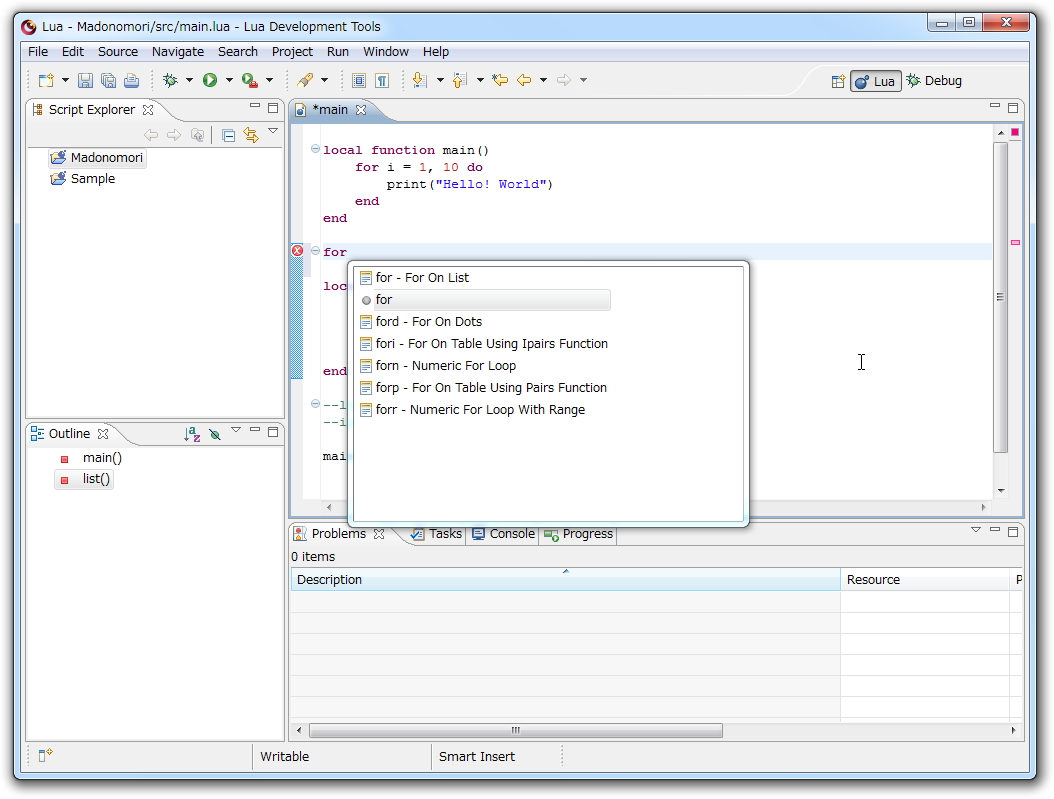1054x799 pixels.
Task: Open the Navigate menu
Action: click(177, 52)
